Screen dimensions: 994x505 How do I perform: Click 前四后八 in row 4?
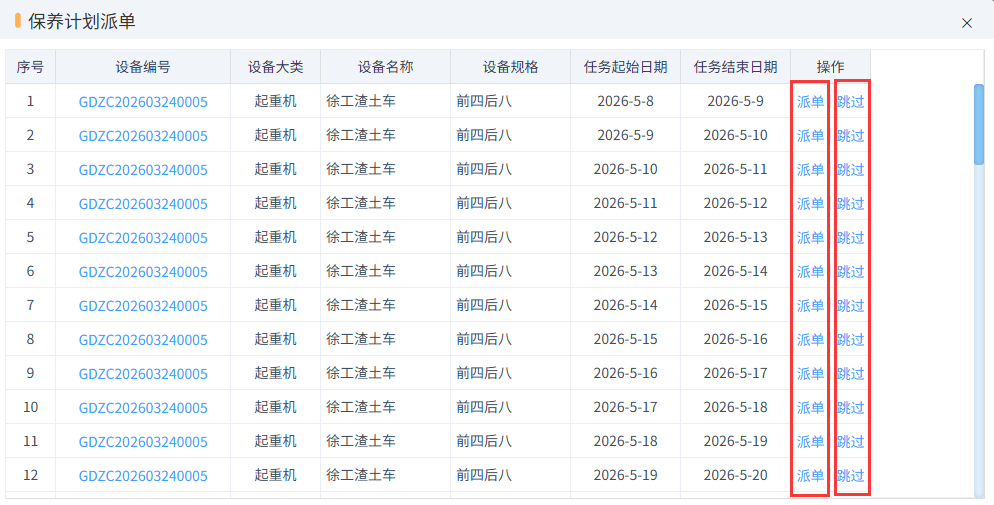click(x=484, y=203)
